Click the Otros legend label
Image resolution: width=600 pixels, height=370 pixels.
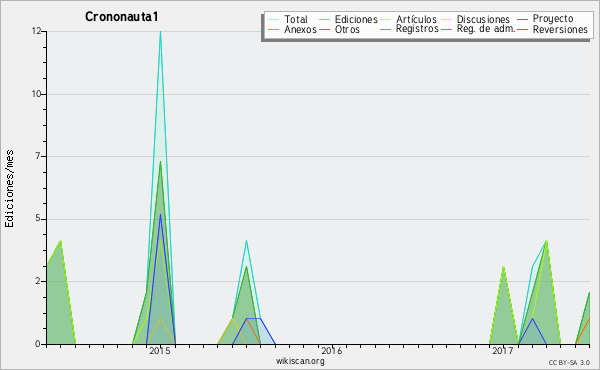[347, 29]
